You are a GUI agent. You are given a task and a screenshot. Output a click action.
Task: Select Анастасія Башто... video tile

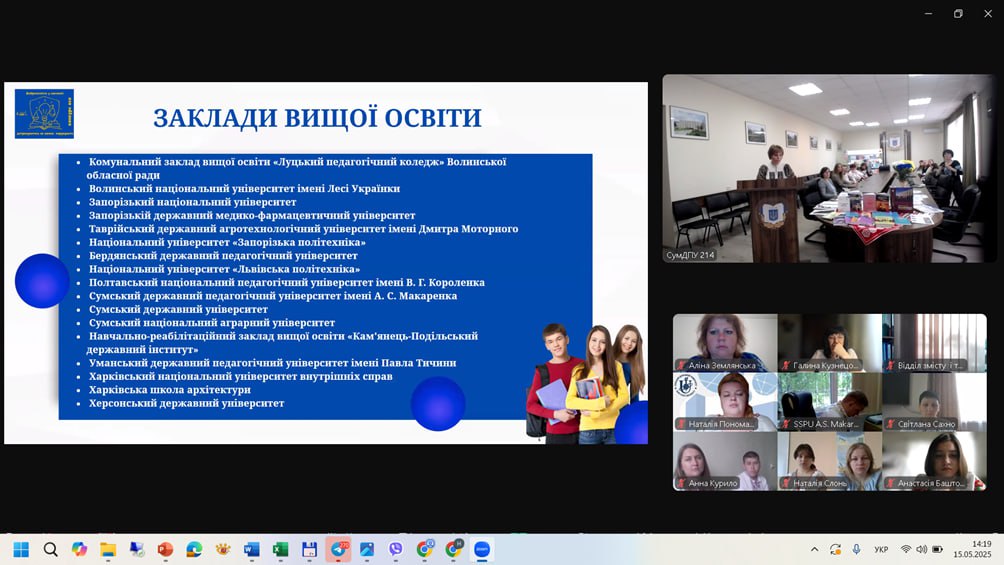tap(934, 461)
